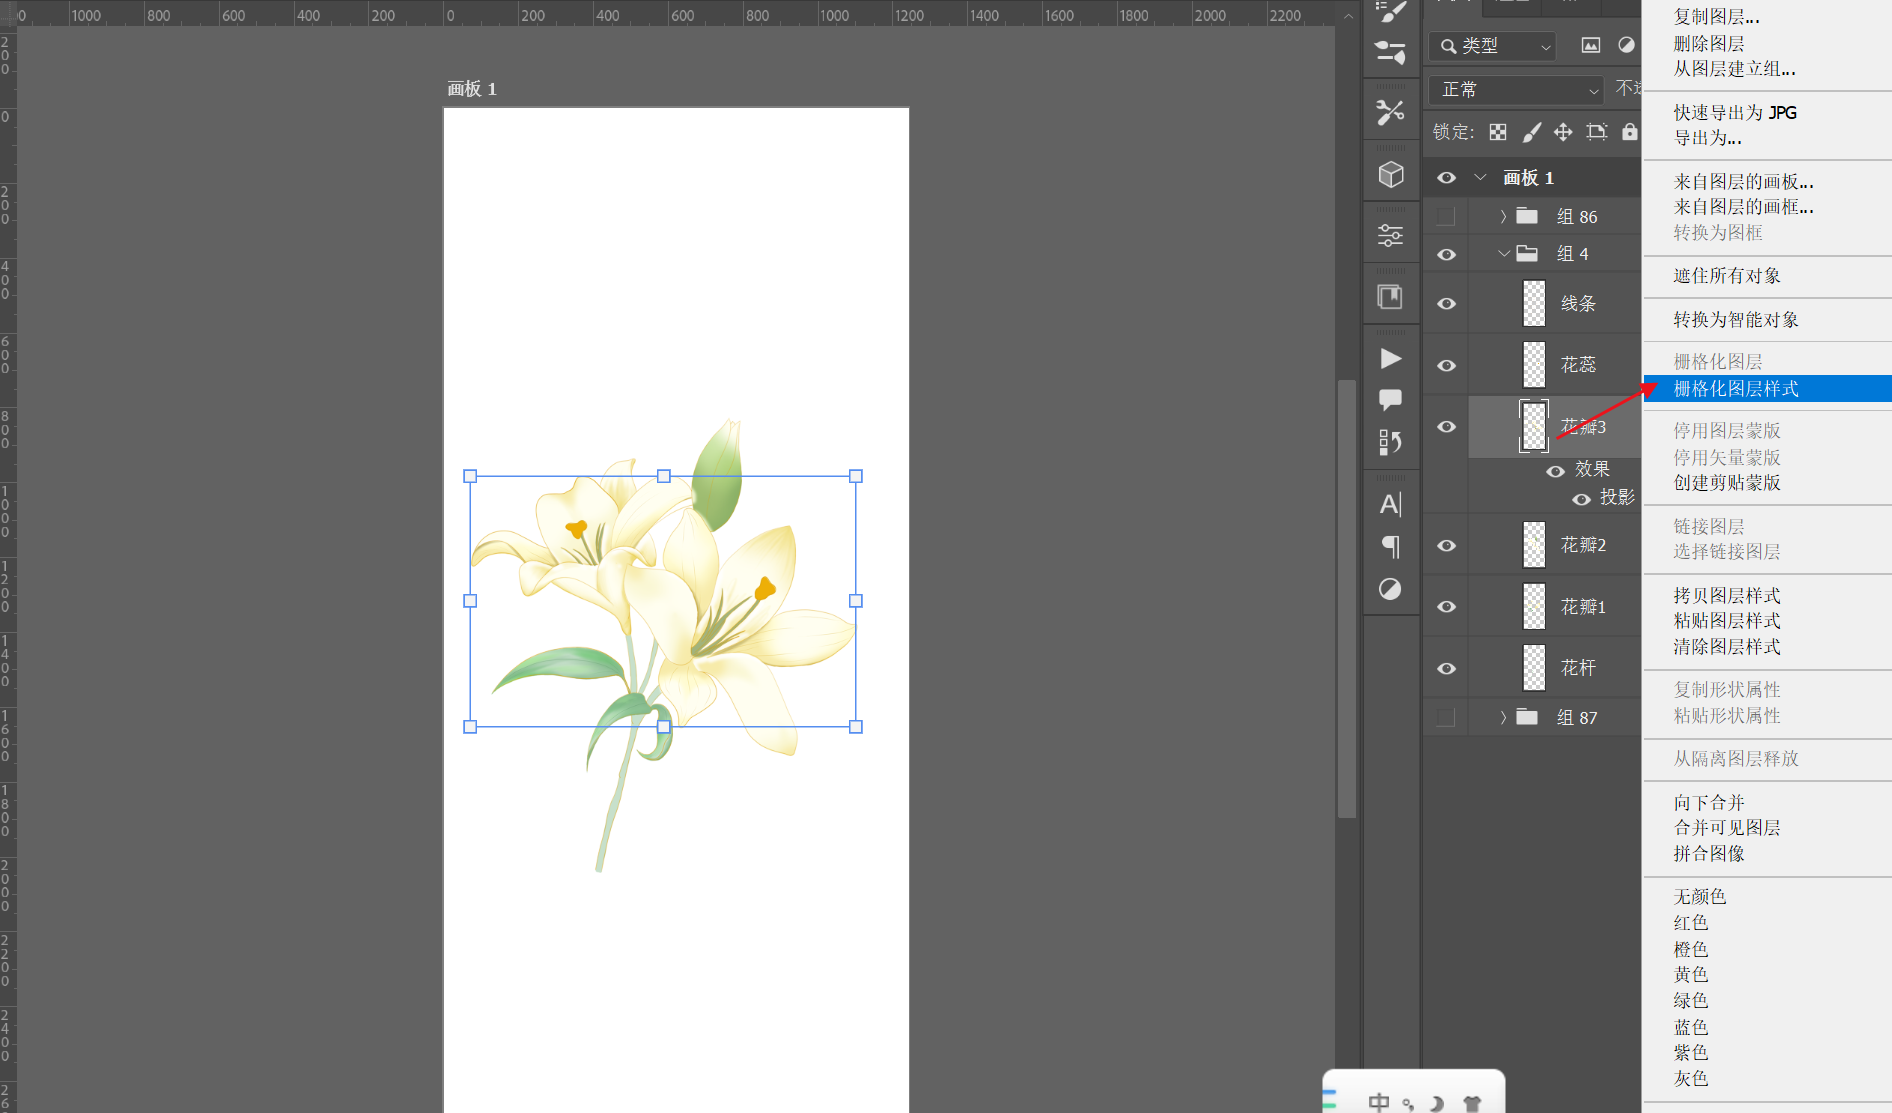
Task: Toggle 效果 effects visibility eye
Action: pyautogui.click(x=1555, y=471)
